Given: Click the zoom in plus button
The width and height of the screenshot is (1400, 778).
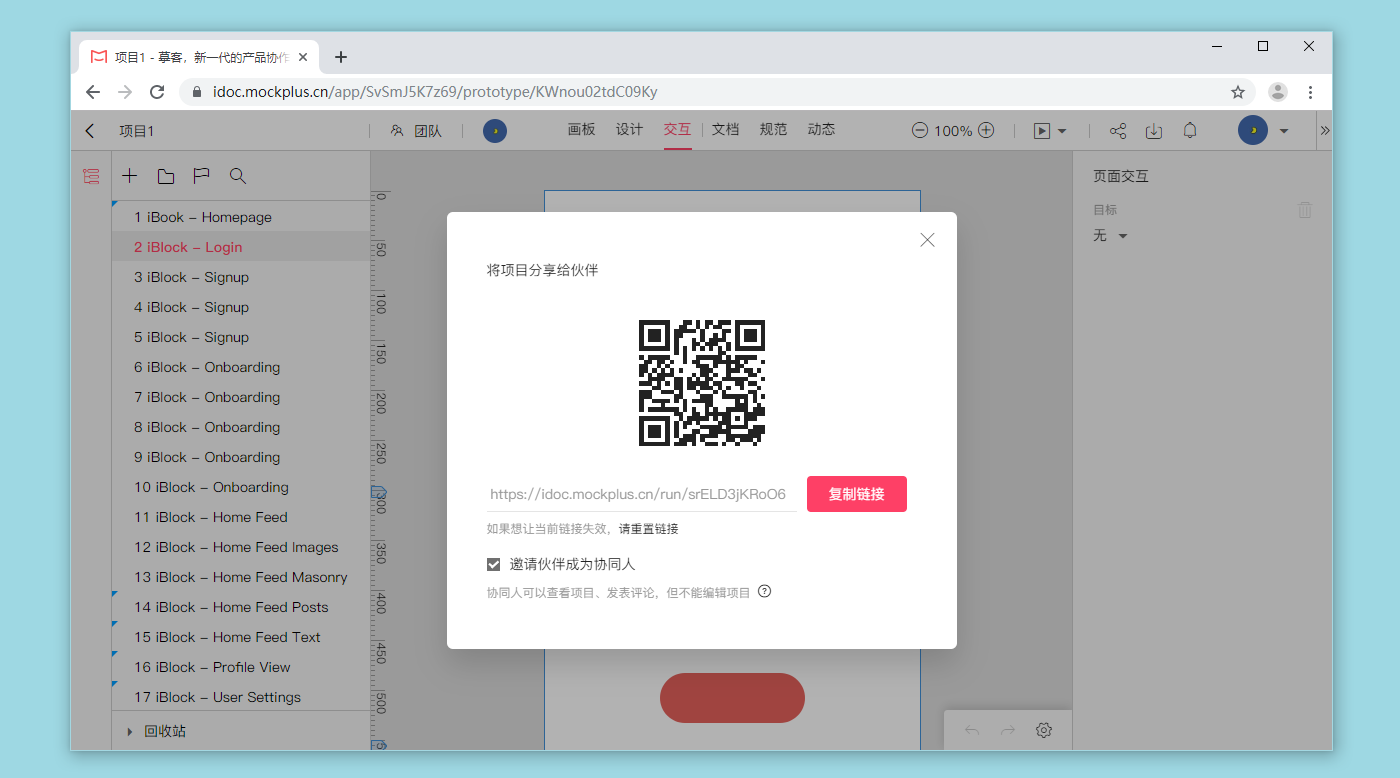Looking at the screenshot, I should coord(986,131).
